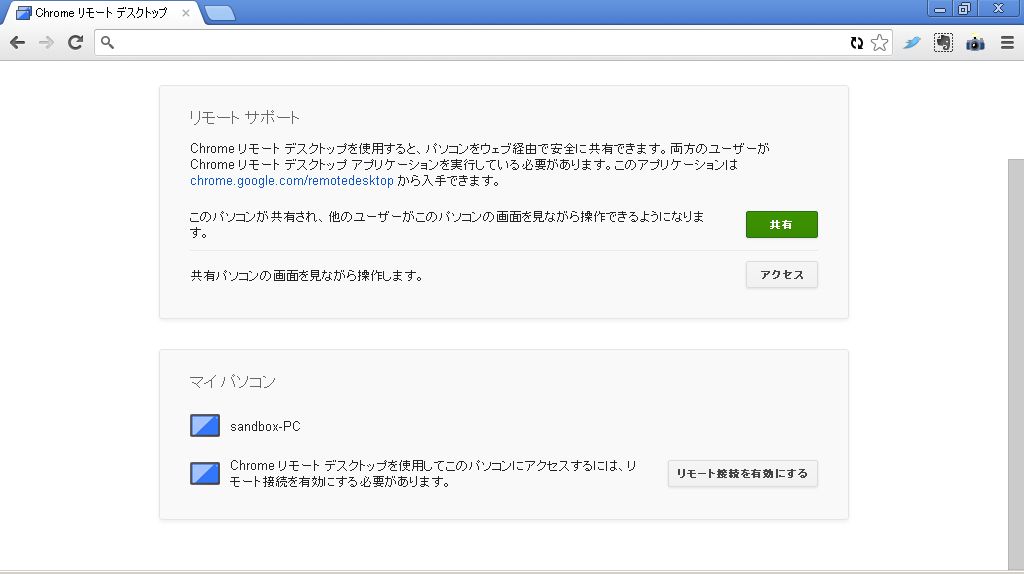Viewport: 1024px width, 574px height.
Task: Click the vertical scrollbar on the page
Action: pyautogui.click(x=1016, y=366)
